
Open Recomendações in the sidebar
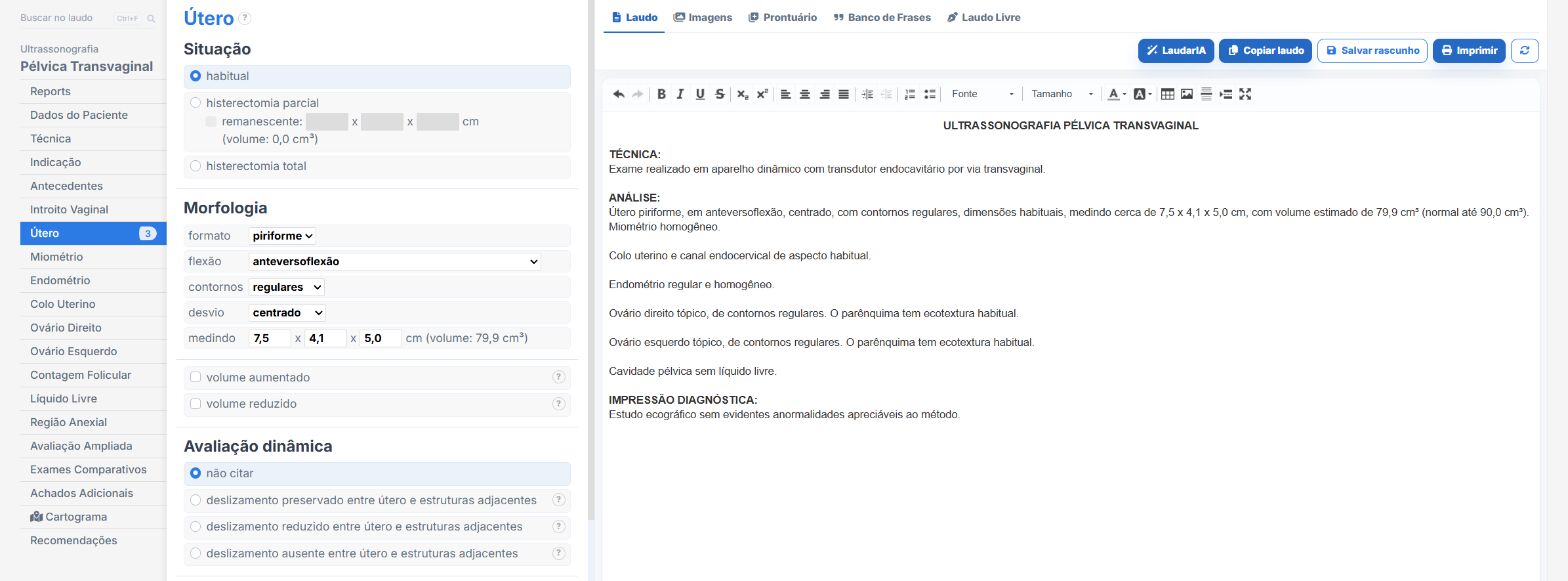93,541
